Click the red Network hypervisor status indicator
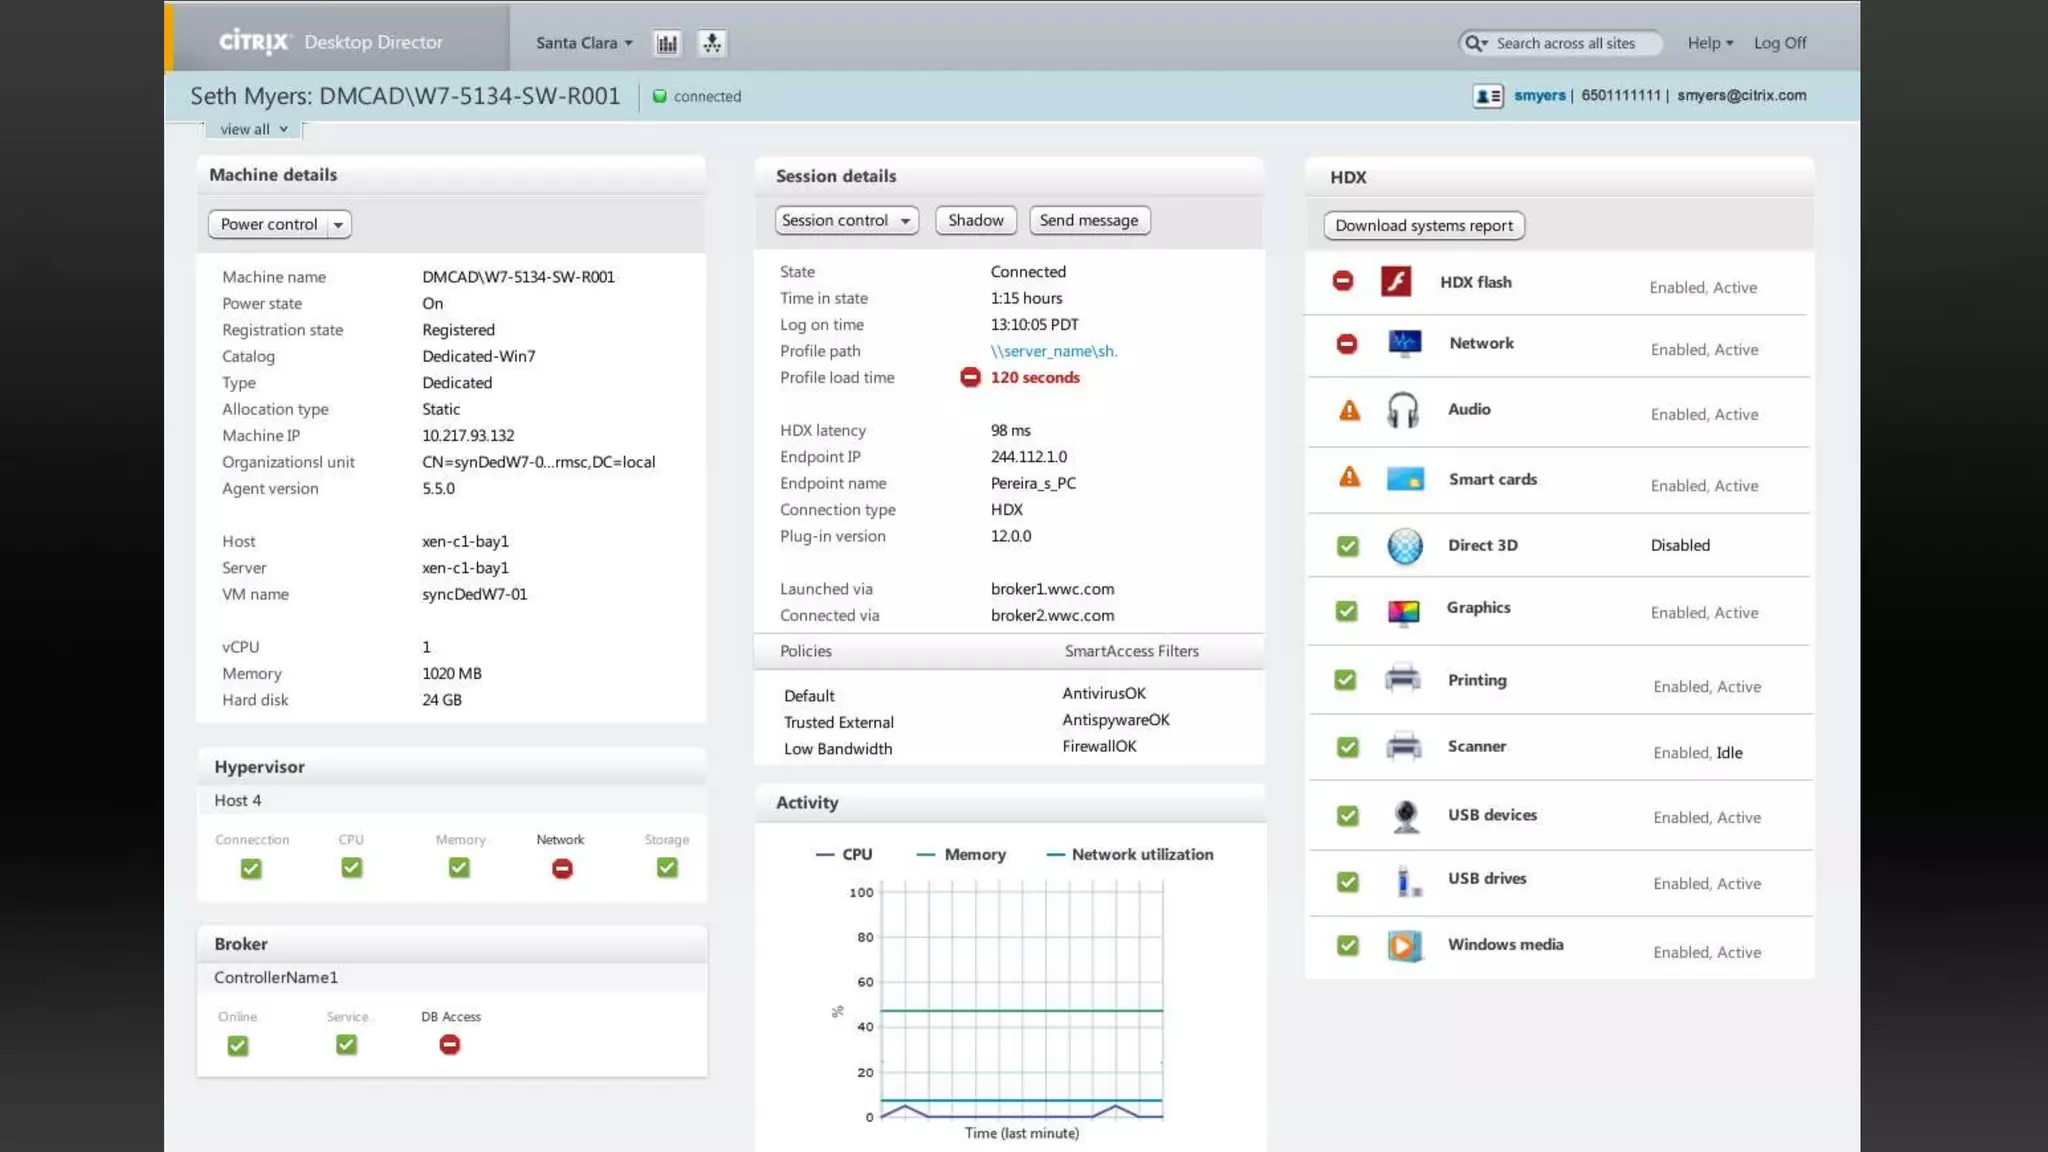 562,869
